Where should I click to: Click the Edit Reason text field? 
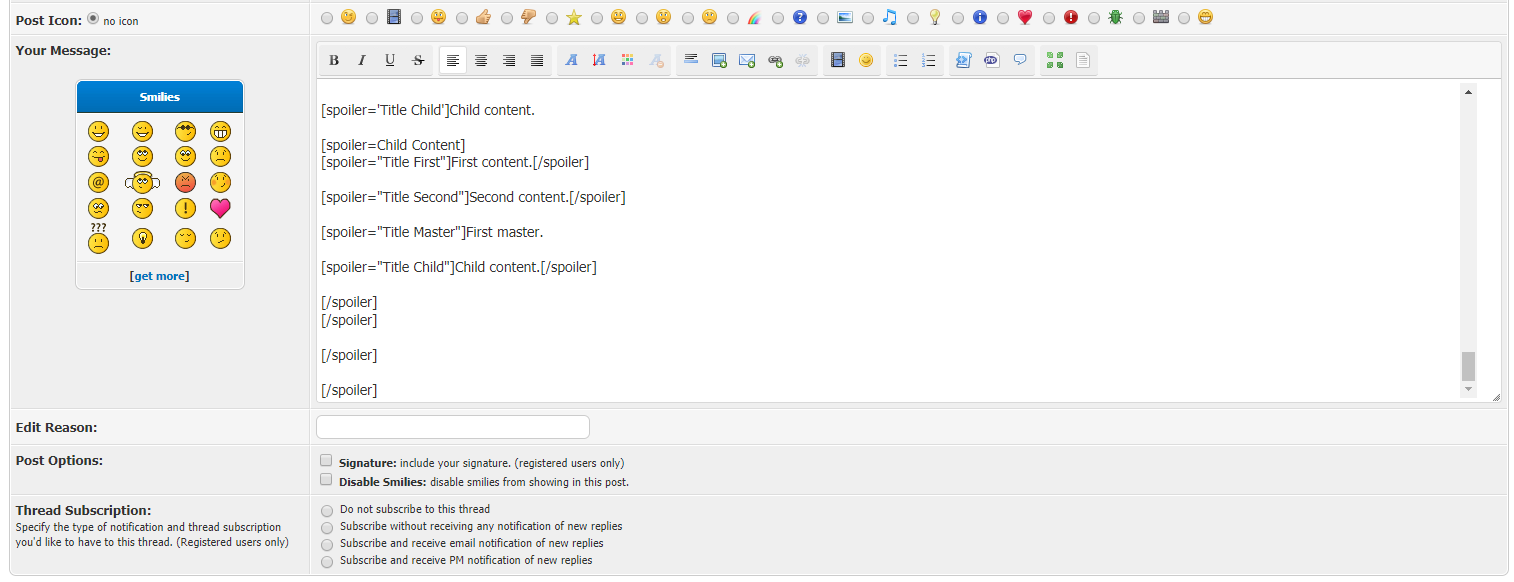coord(453,427)
